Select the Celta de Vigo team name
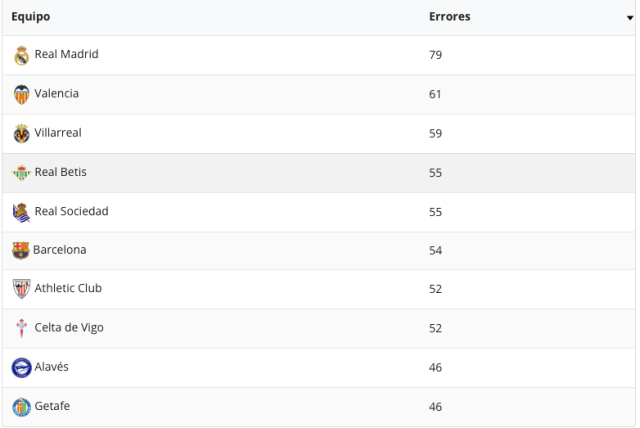The height and width of the screenshot is (428, 640). [69, 327]
